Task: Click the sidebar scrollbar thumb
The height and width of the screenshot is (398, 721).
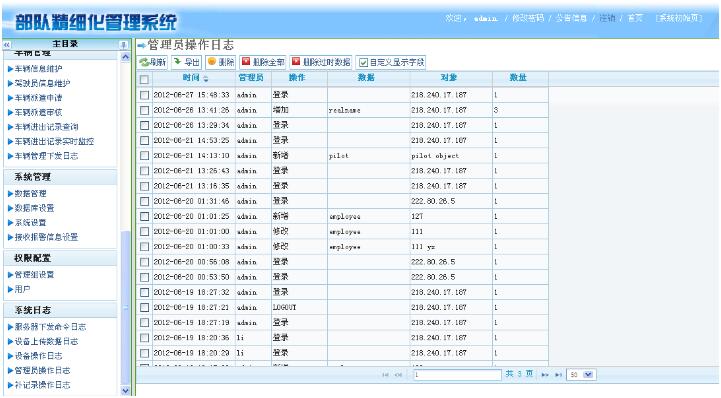Action: click(126, 308)
